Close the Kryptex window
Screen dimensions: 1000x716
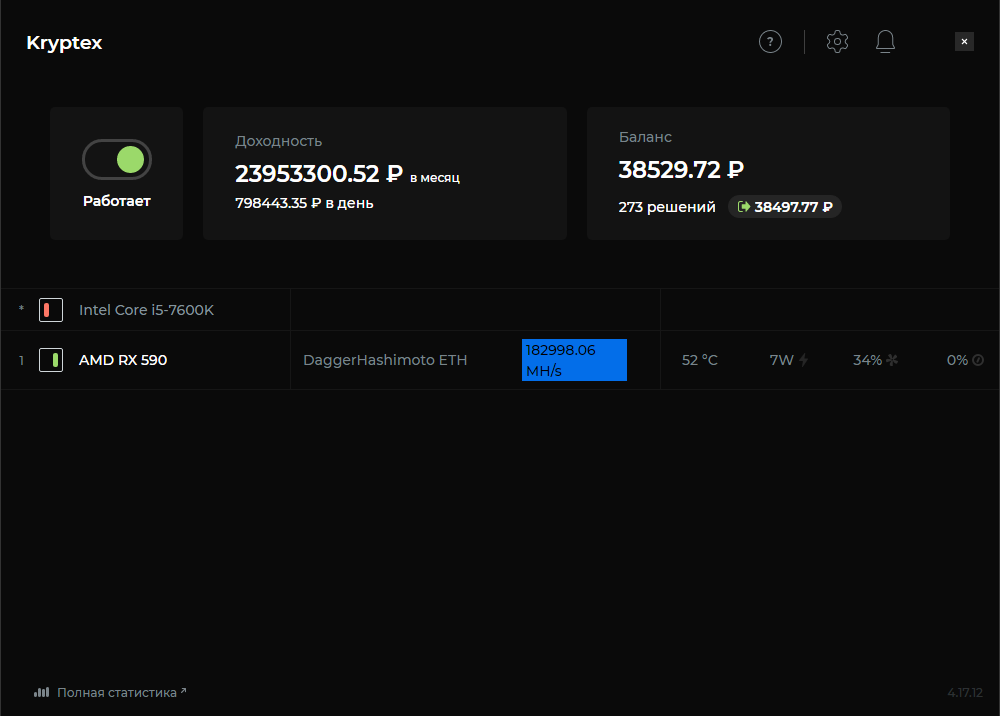pos(964,41)
